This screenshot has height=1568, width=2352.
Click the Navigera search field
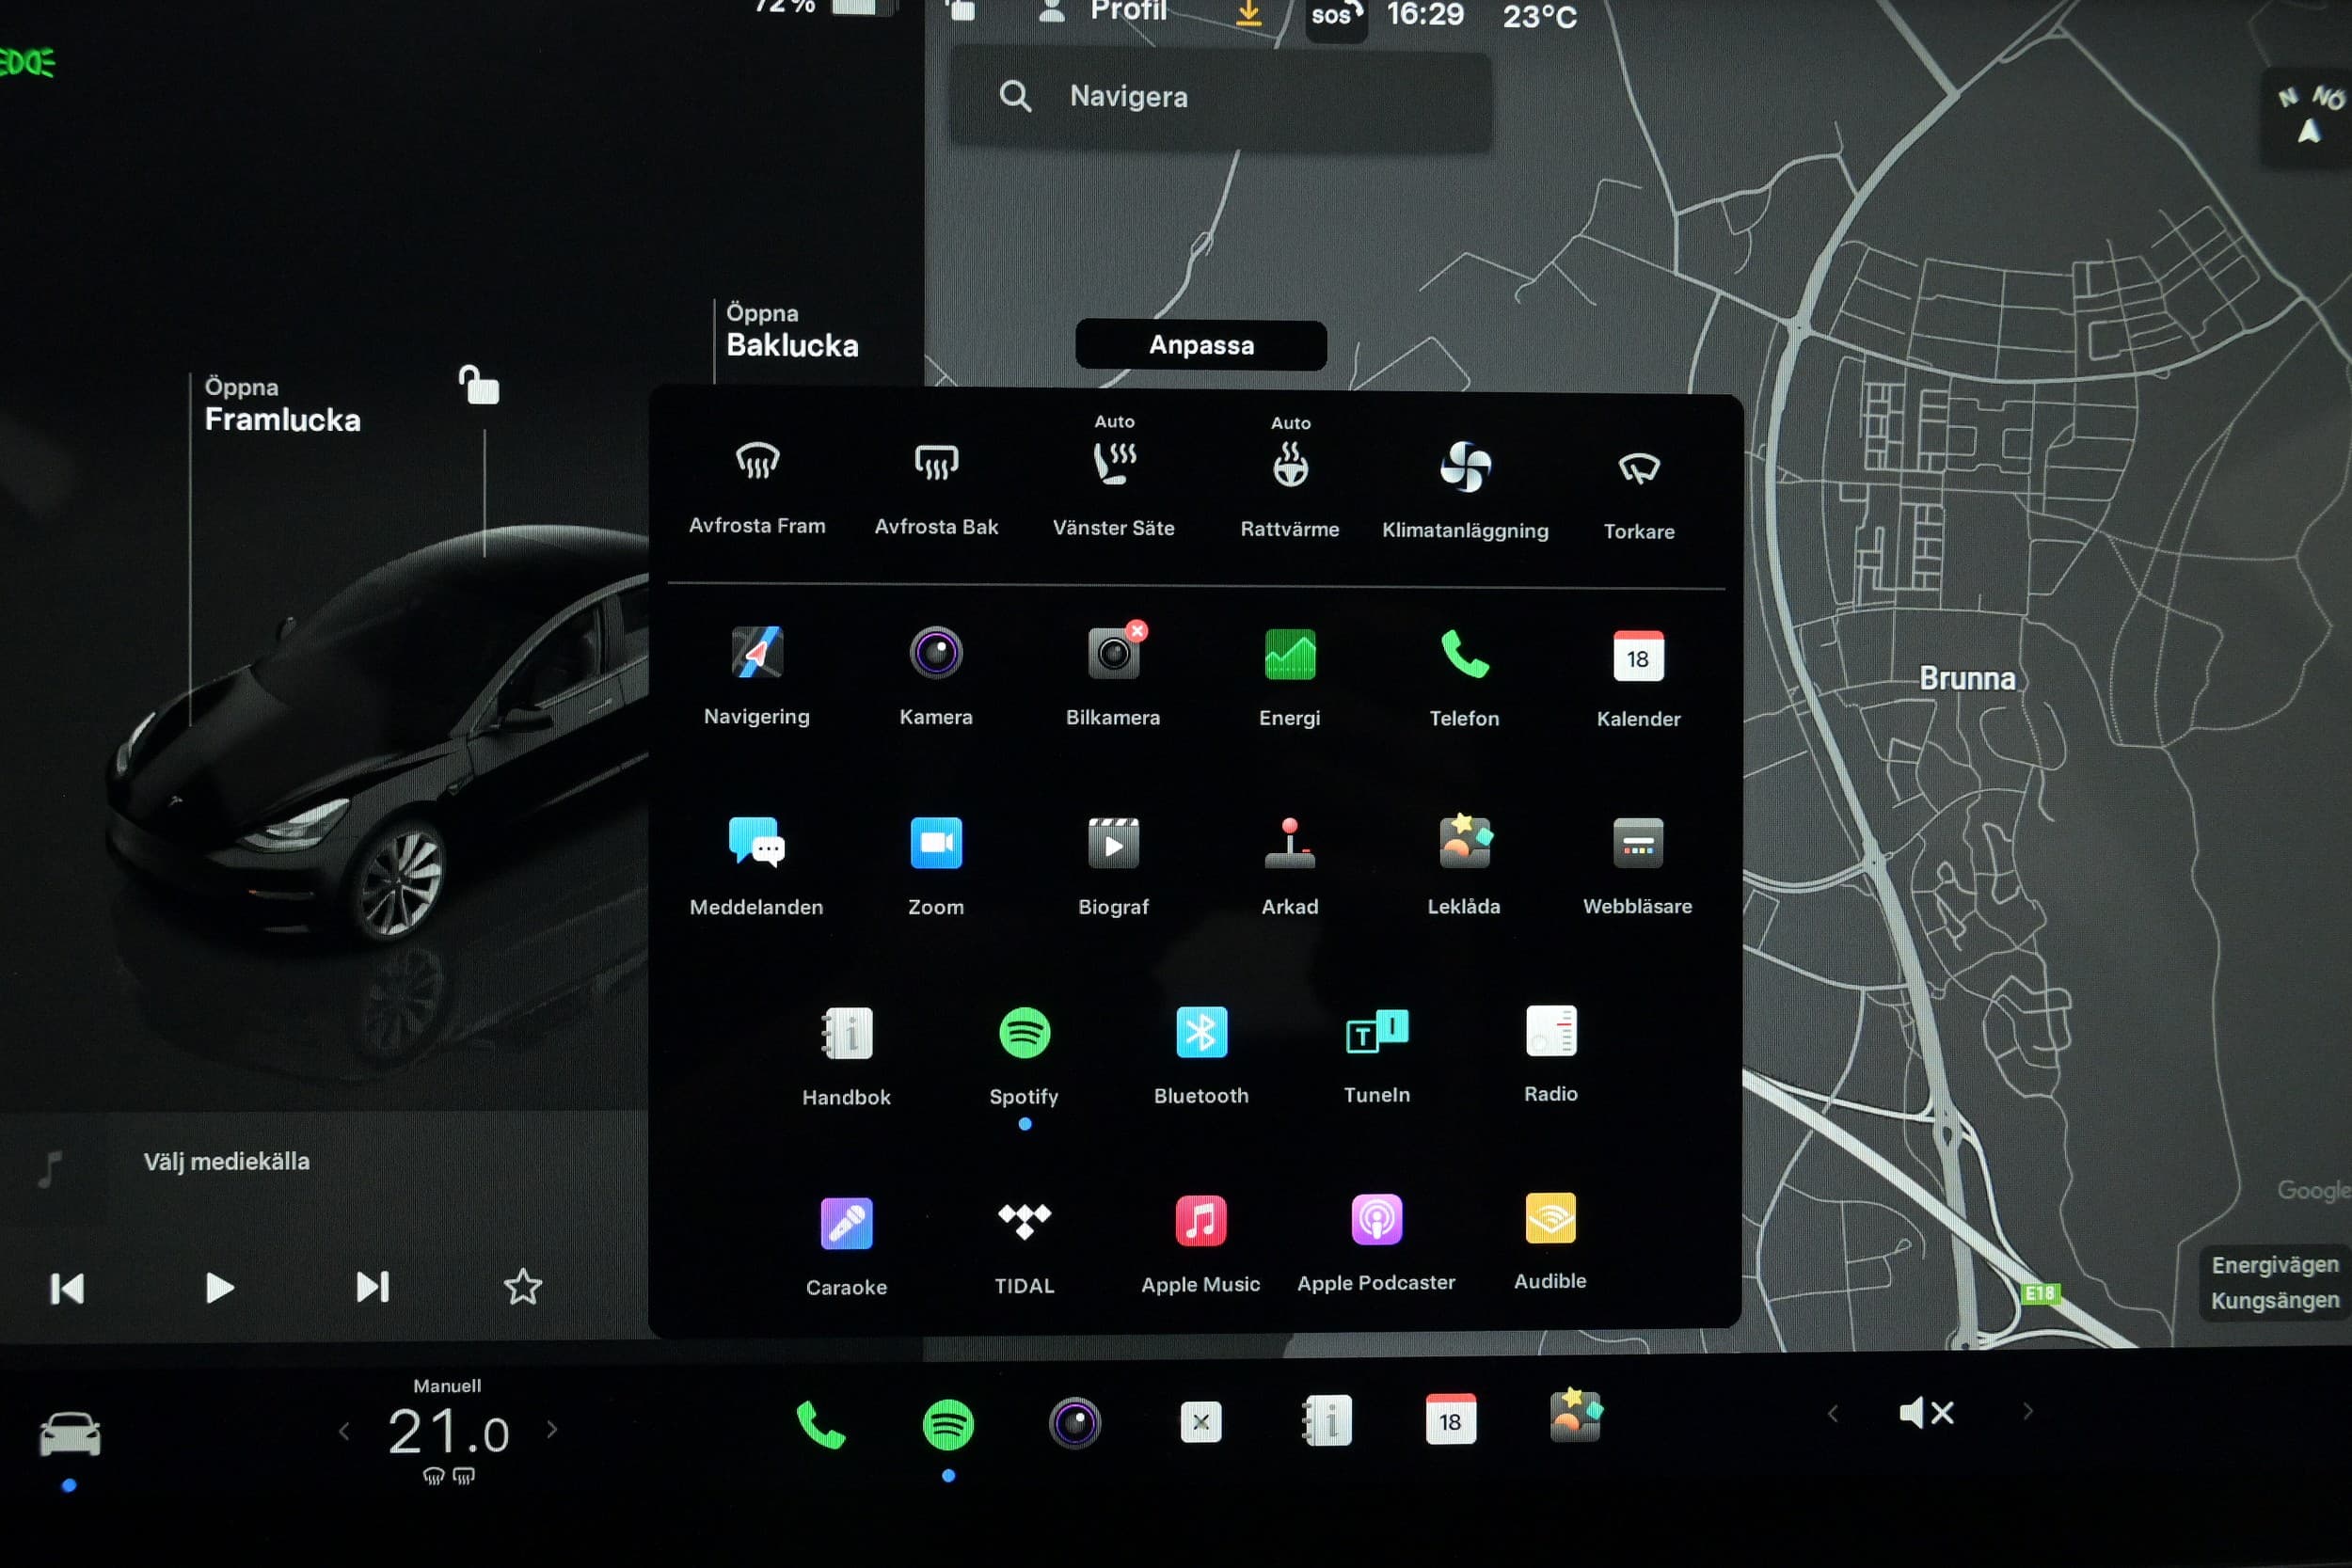(x=1220, y=97)
